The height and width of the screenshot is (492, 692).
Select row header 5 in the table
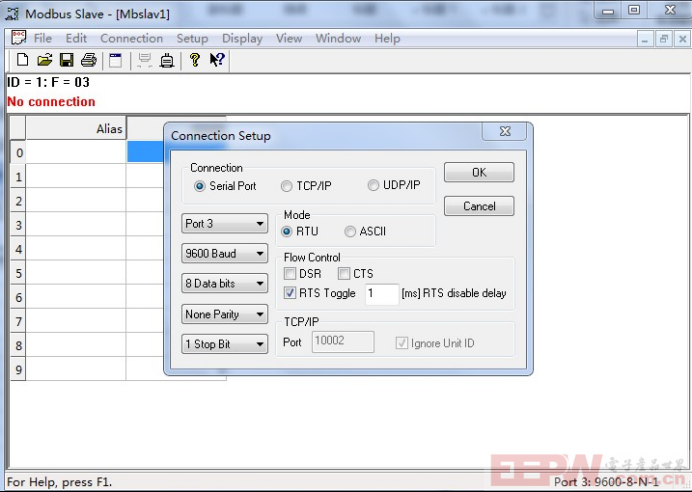[18, 273]
